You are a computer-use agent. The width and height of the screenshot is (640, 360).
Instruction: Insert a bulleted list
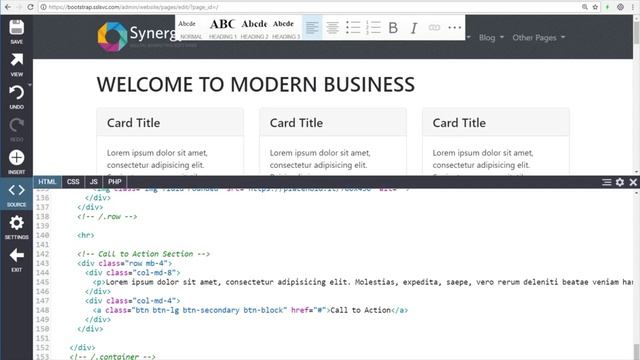(353, 28)
